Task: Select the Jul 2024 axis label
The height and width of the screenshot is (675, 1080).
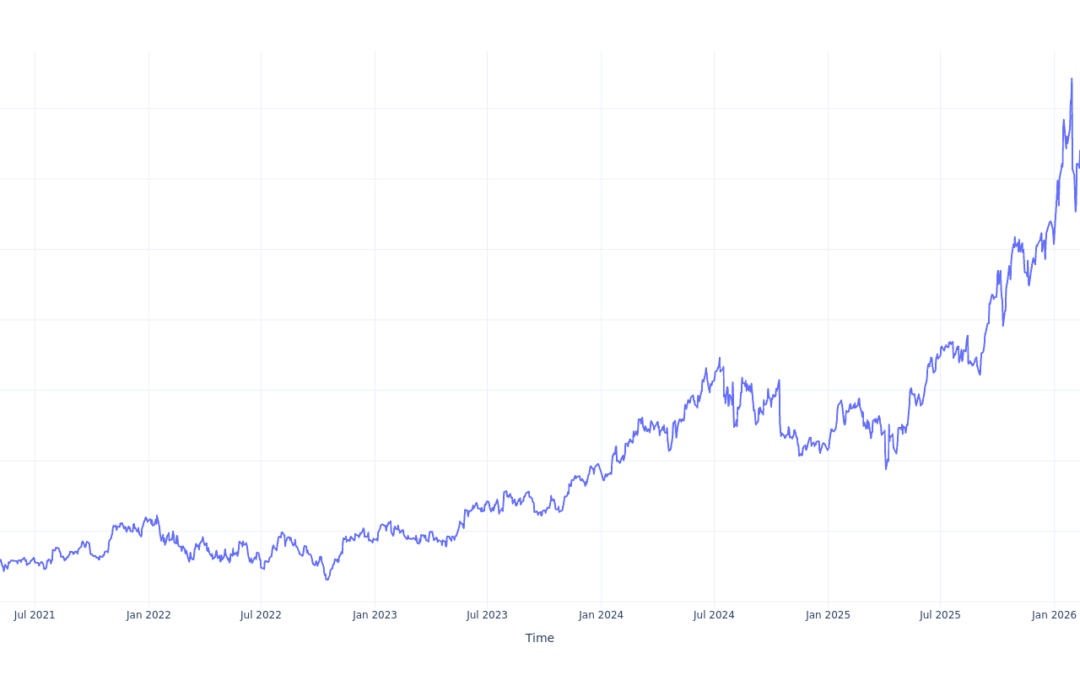Action: (714, 615)
